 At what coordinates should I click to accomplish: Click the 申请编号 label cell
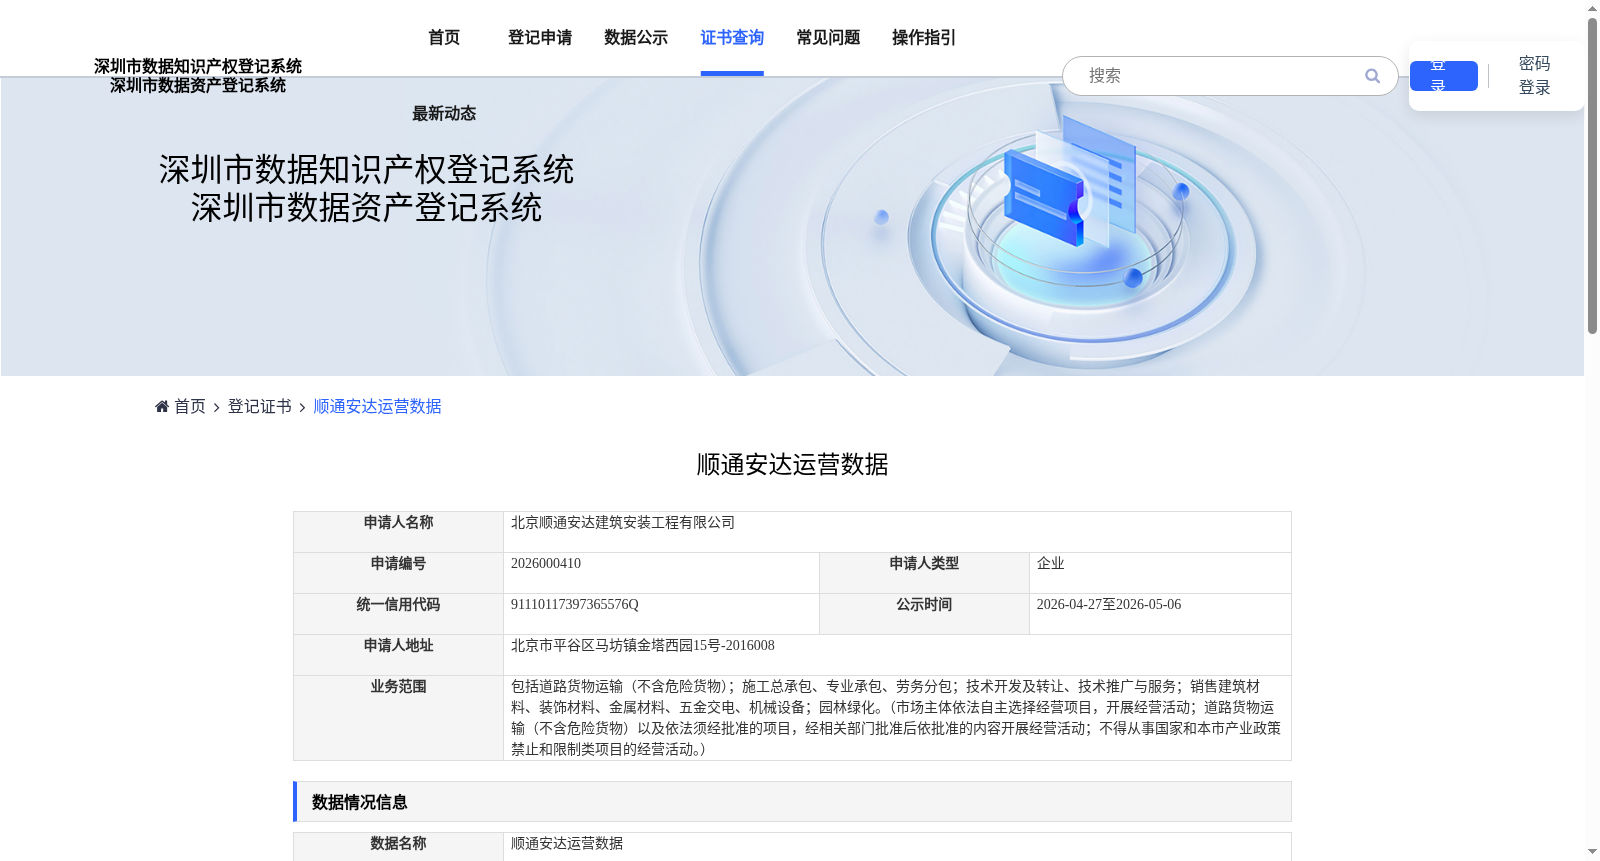398,573
